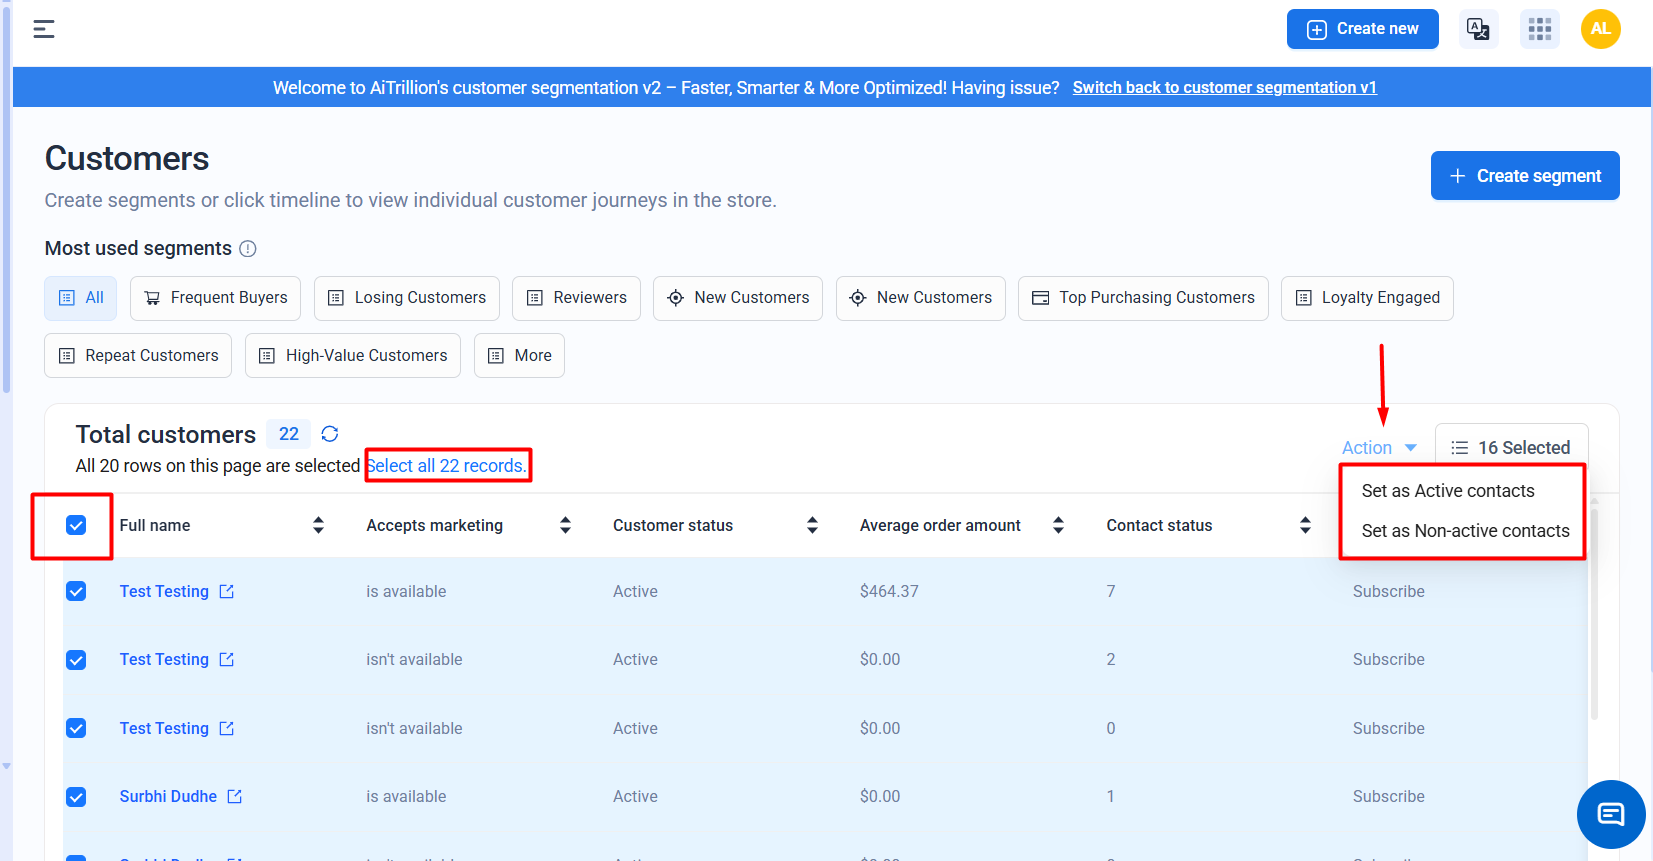Open Surbhi Dudhe external link icon
The height and width of the screenshot is (861, 1653).
(235, 797)
